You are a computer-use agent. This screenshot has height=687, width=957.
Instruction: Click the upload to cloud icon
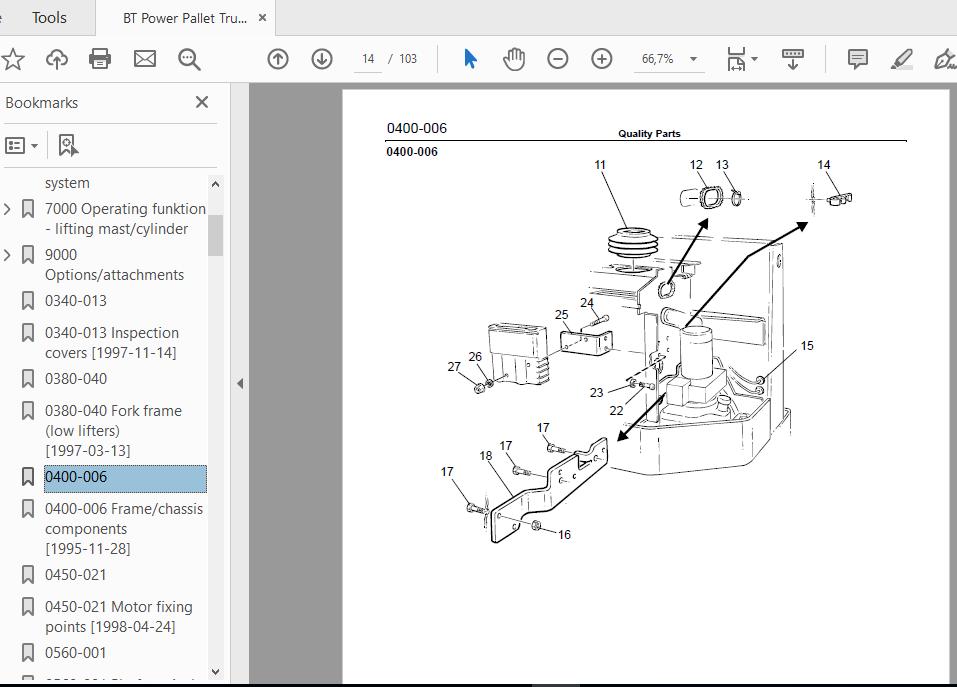coord(57,59)
